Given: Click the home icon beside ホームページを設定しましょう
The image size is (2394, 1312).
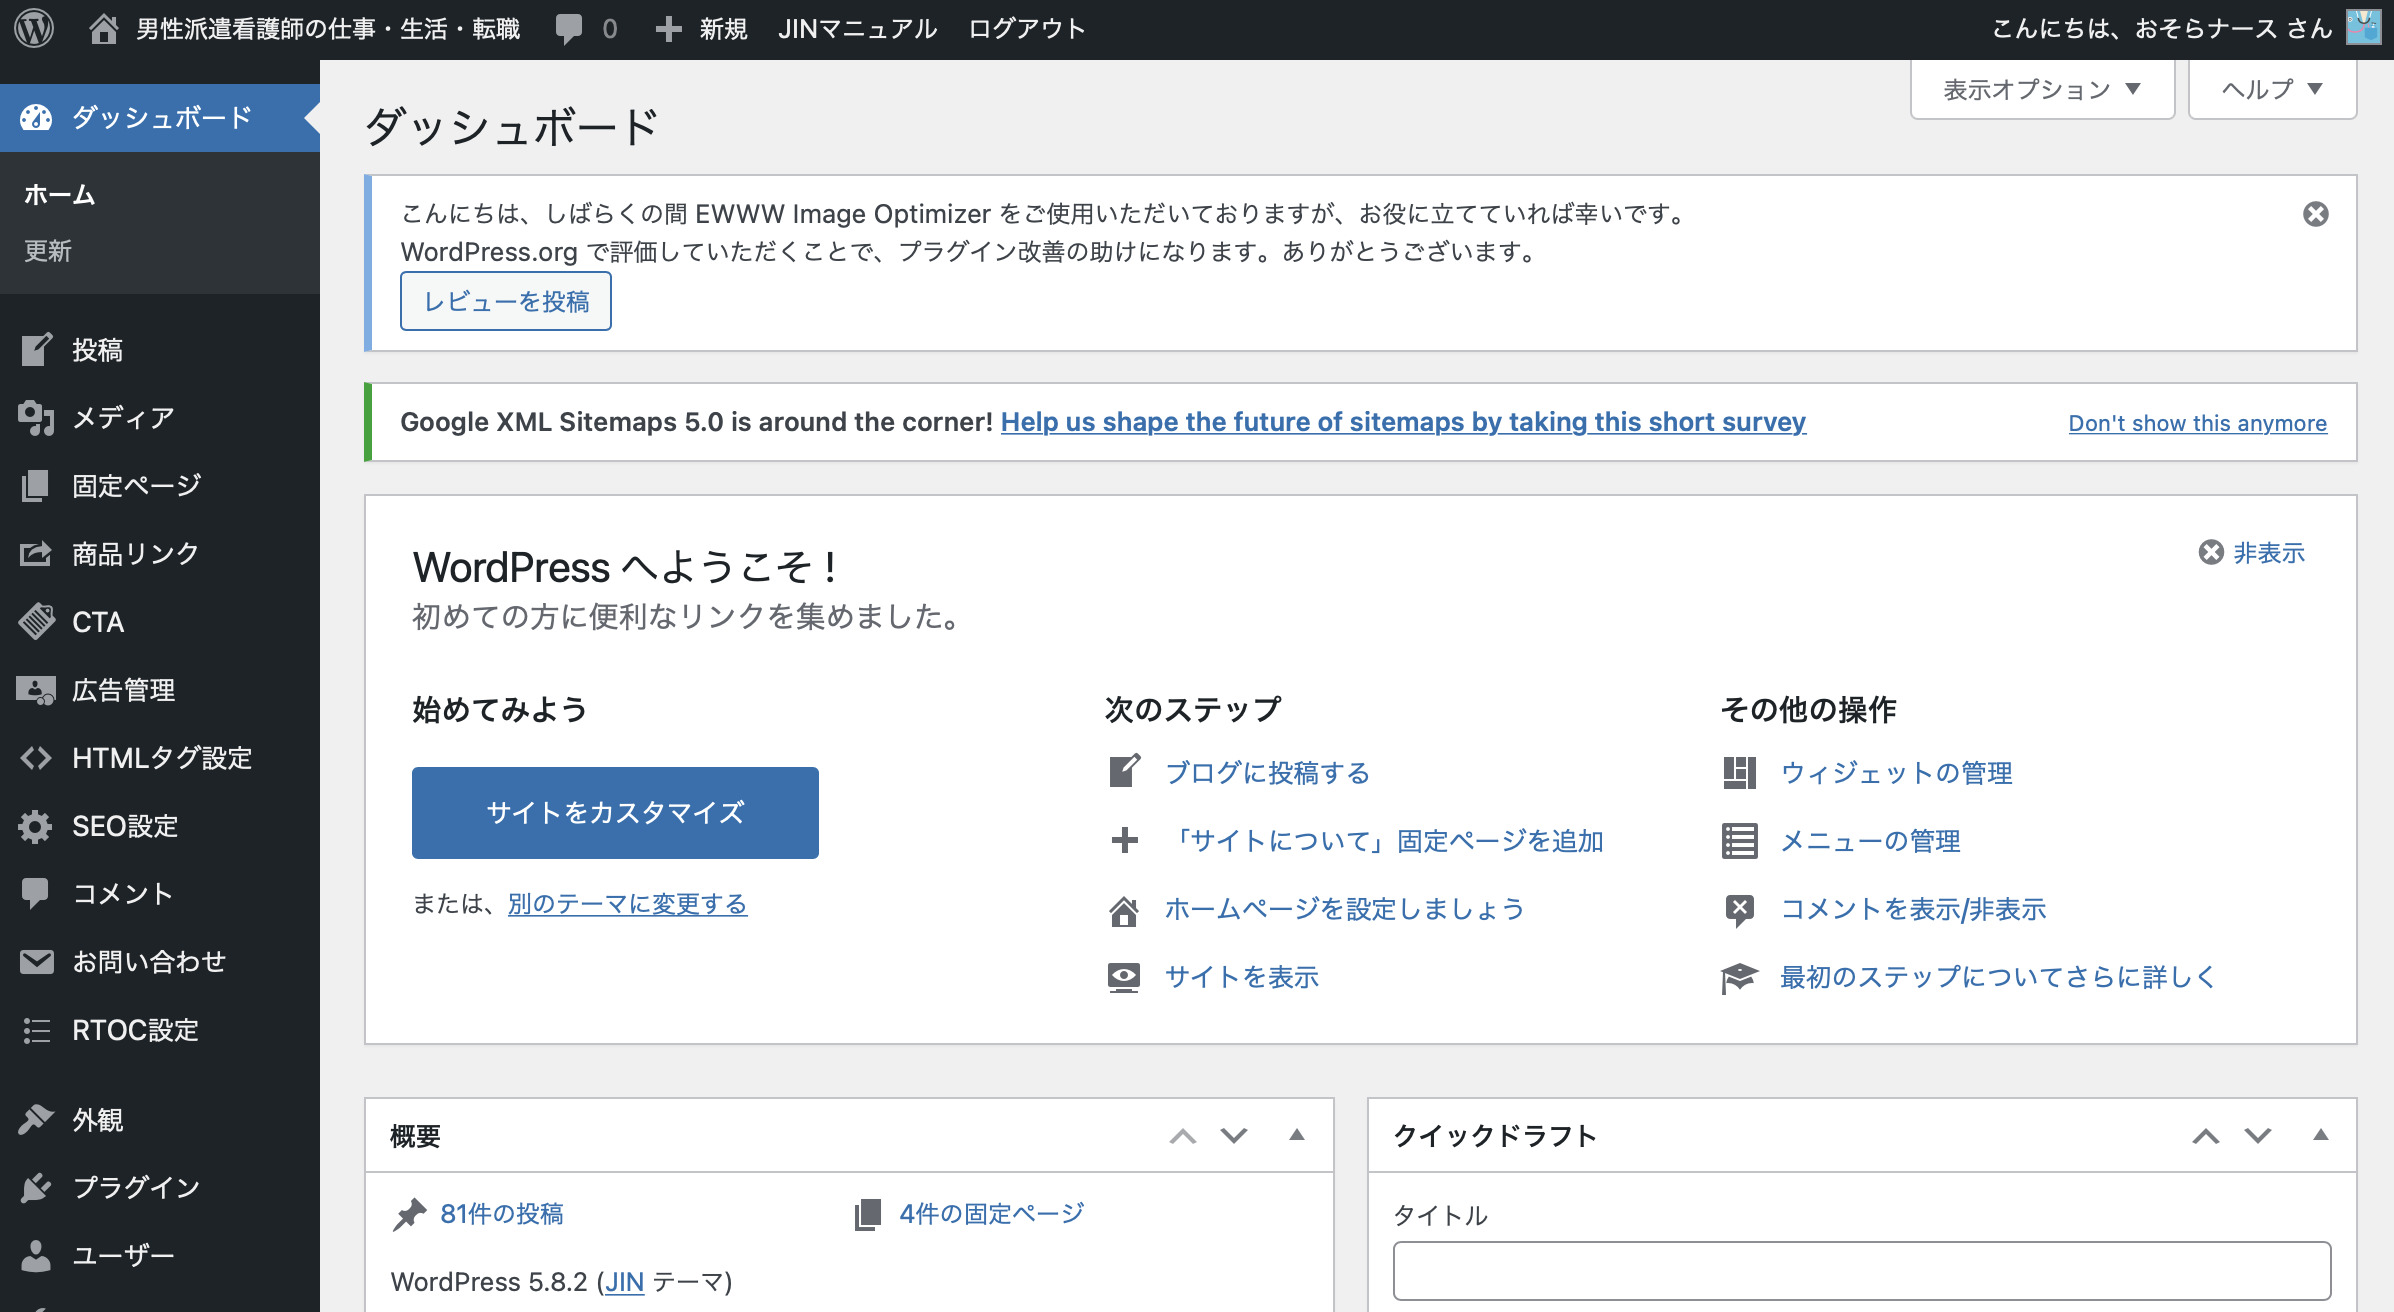Looking at the screenshot, I should 1124,911.
